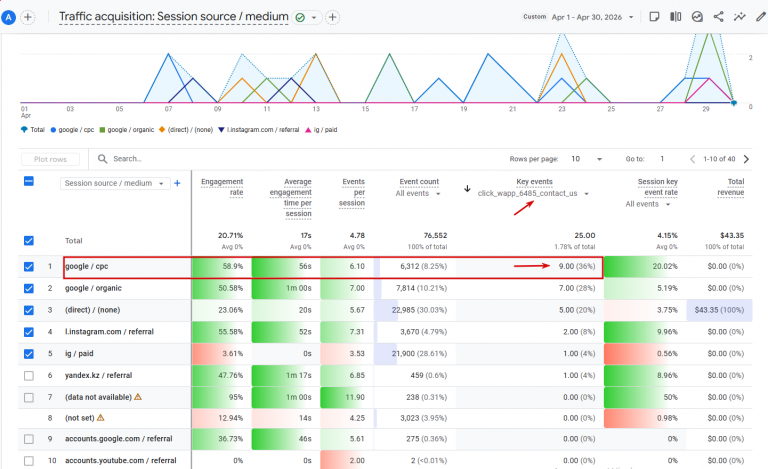Share this report via the share icon

click(719, 17)
